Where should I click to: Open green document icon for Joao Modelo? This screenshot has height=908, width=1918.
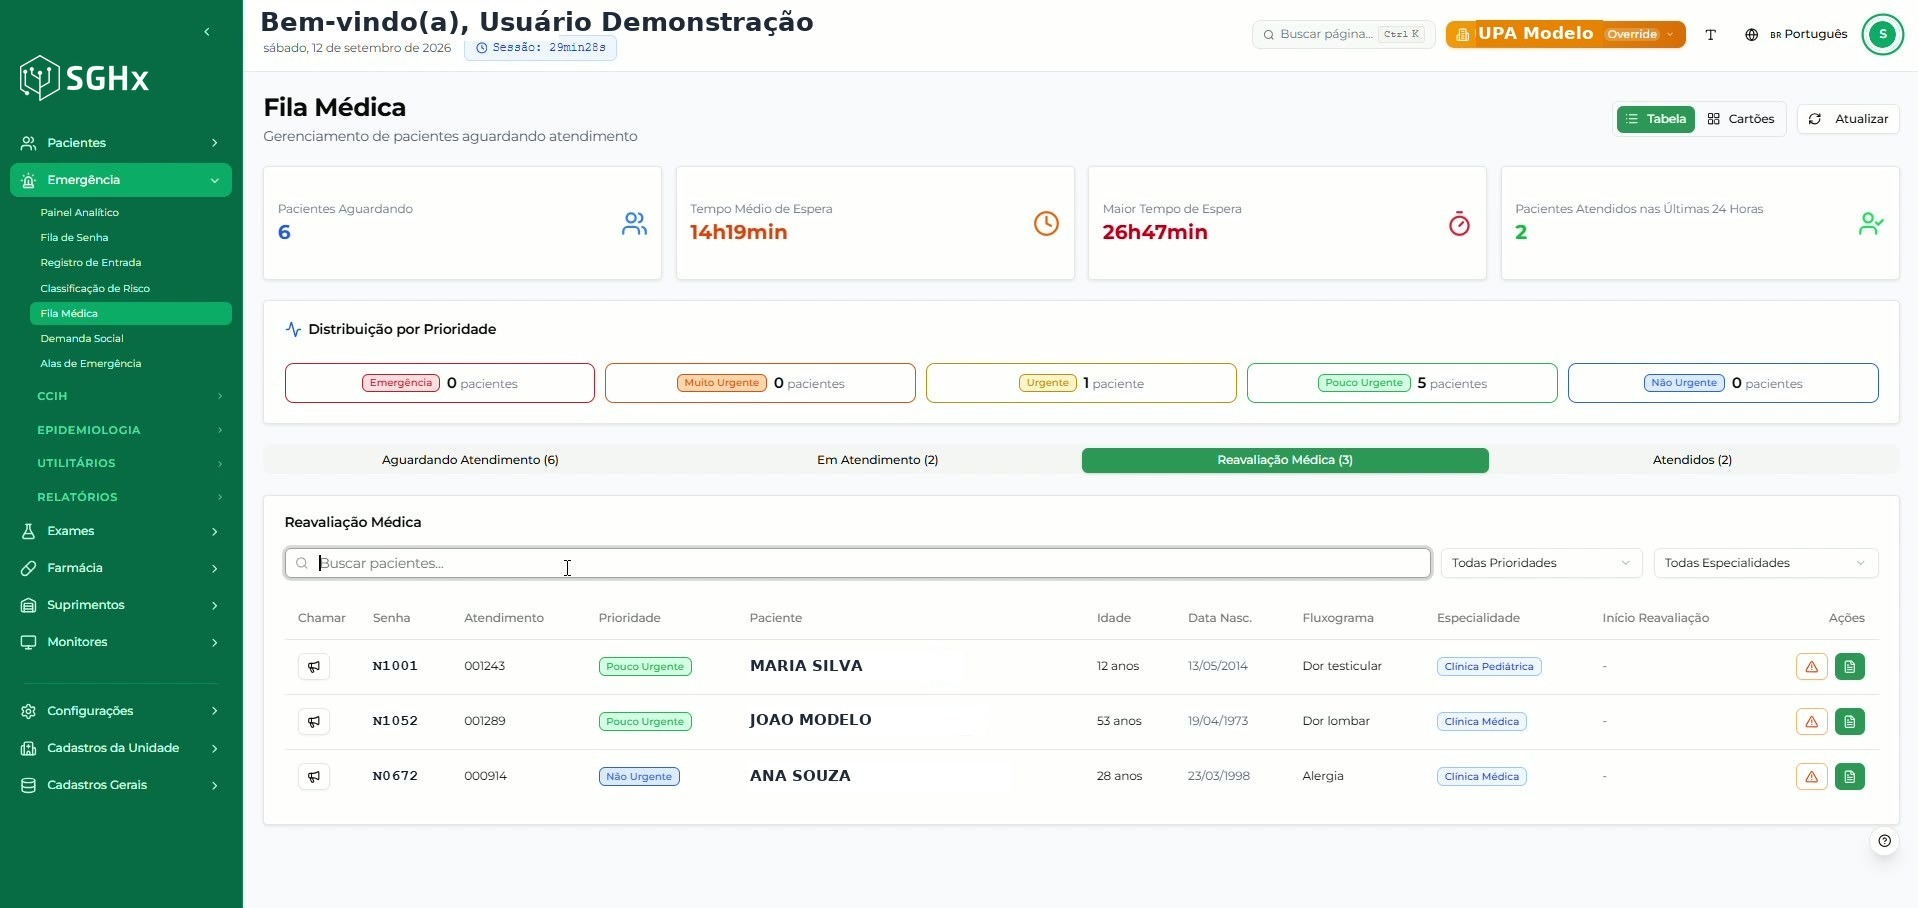tap(1850, 721)
